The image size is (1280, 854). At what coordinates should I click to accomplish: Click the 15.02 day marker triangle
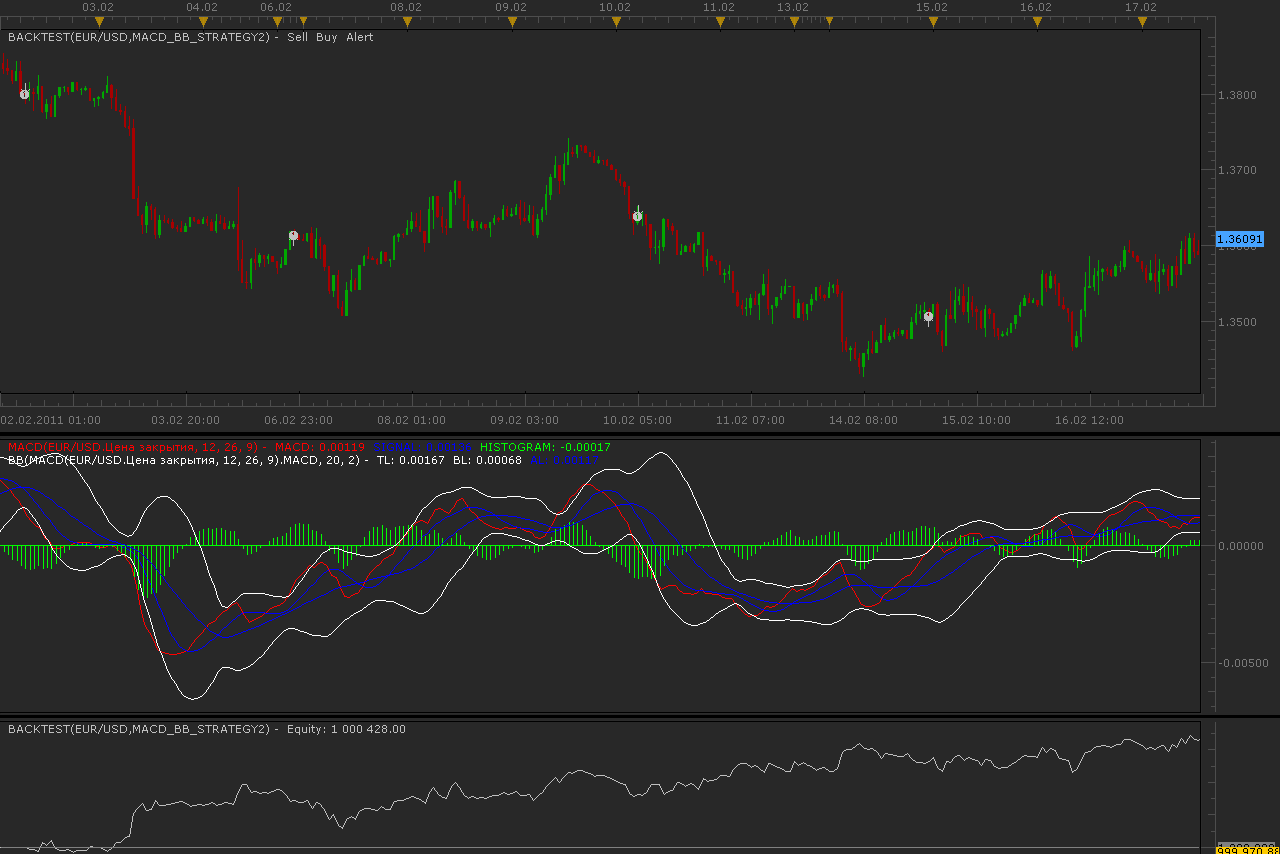(x=932, y=21)
